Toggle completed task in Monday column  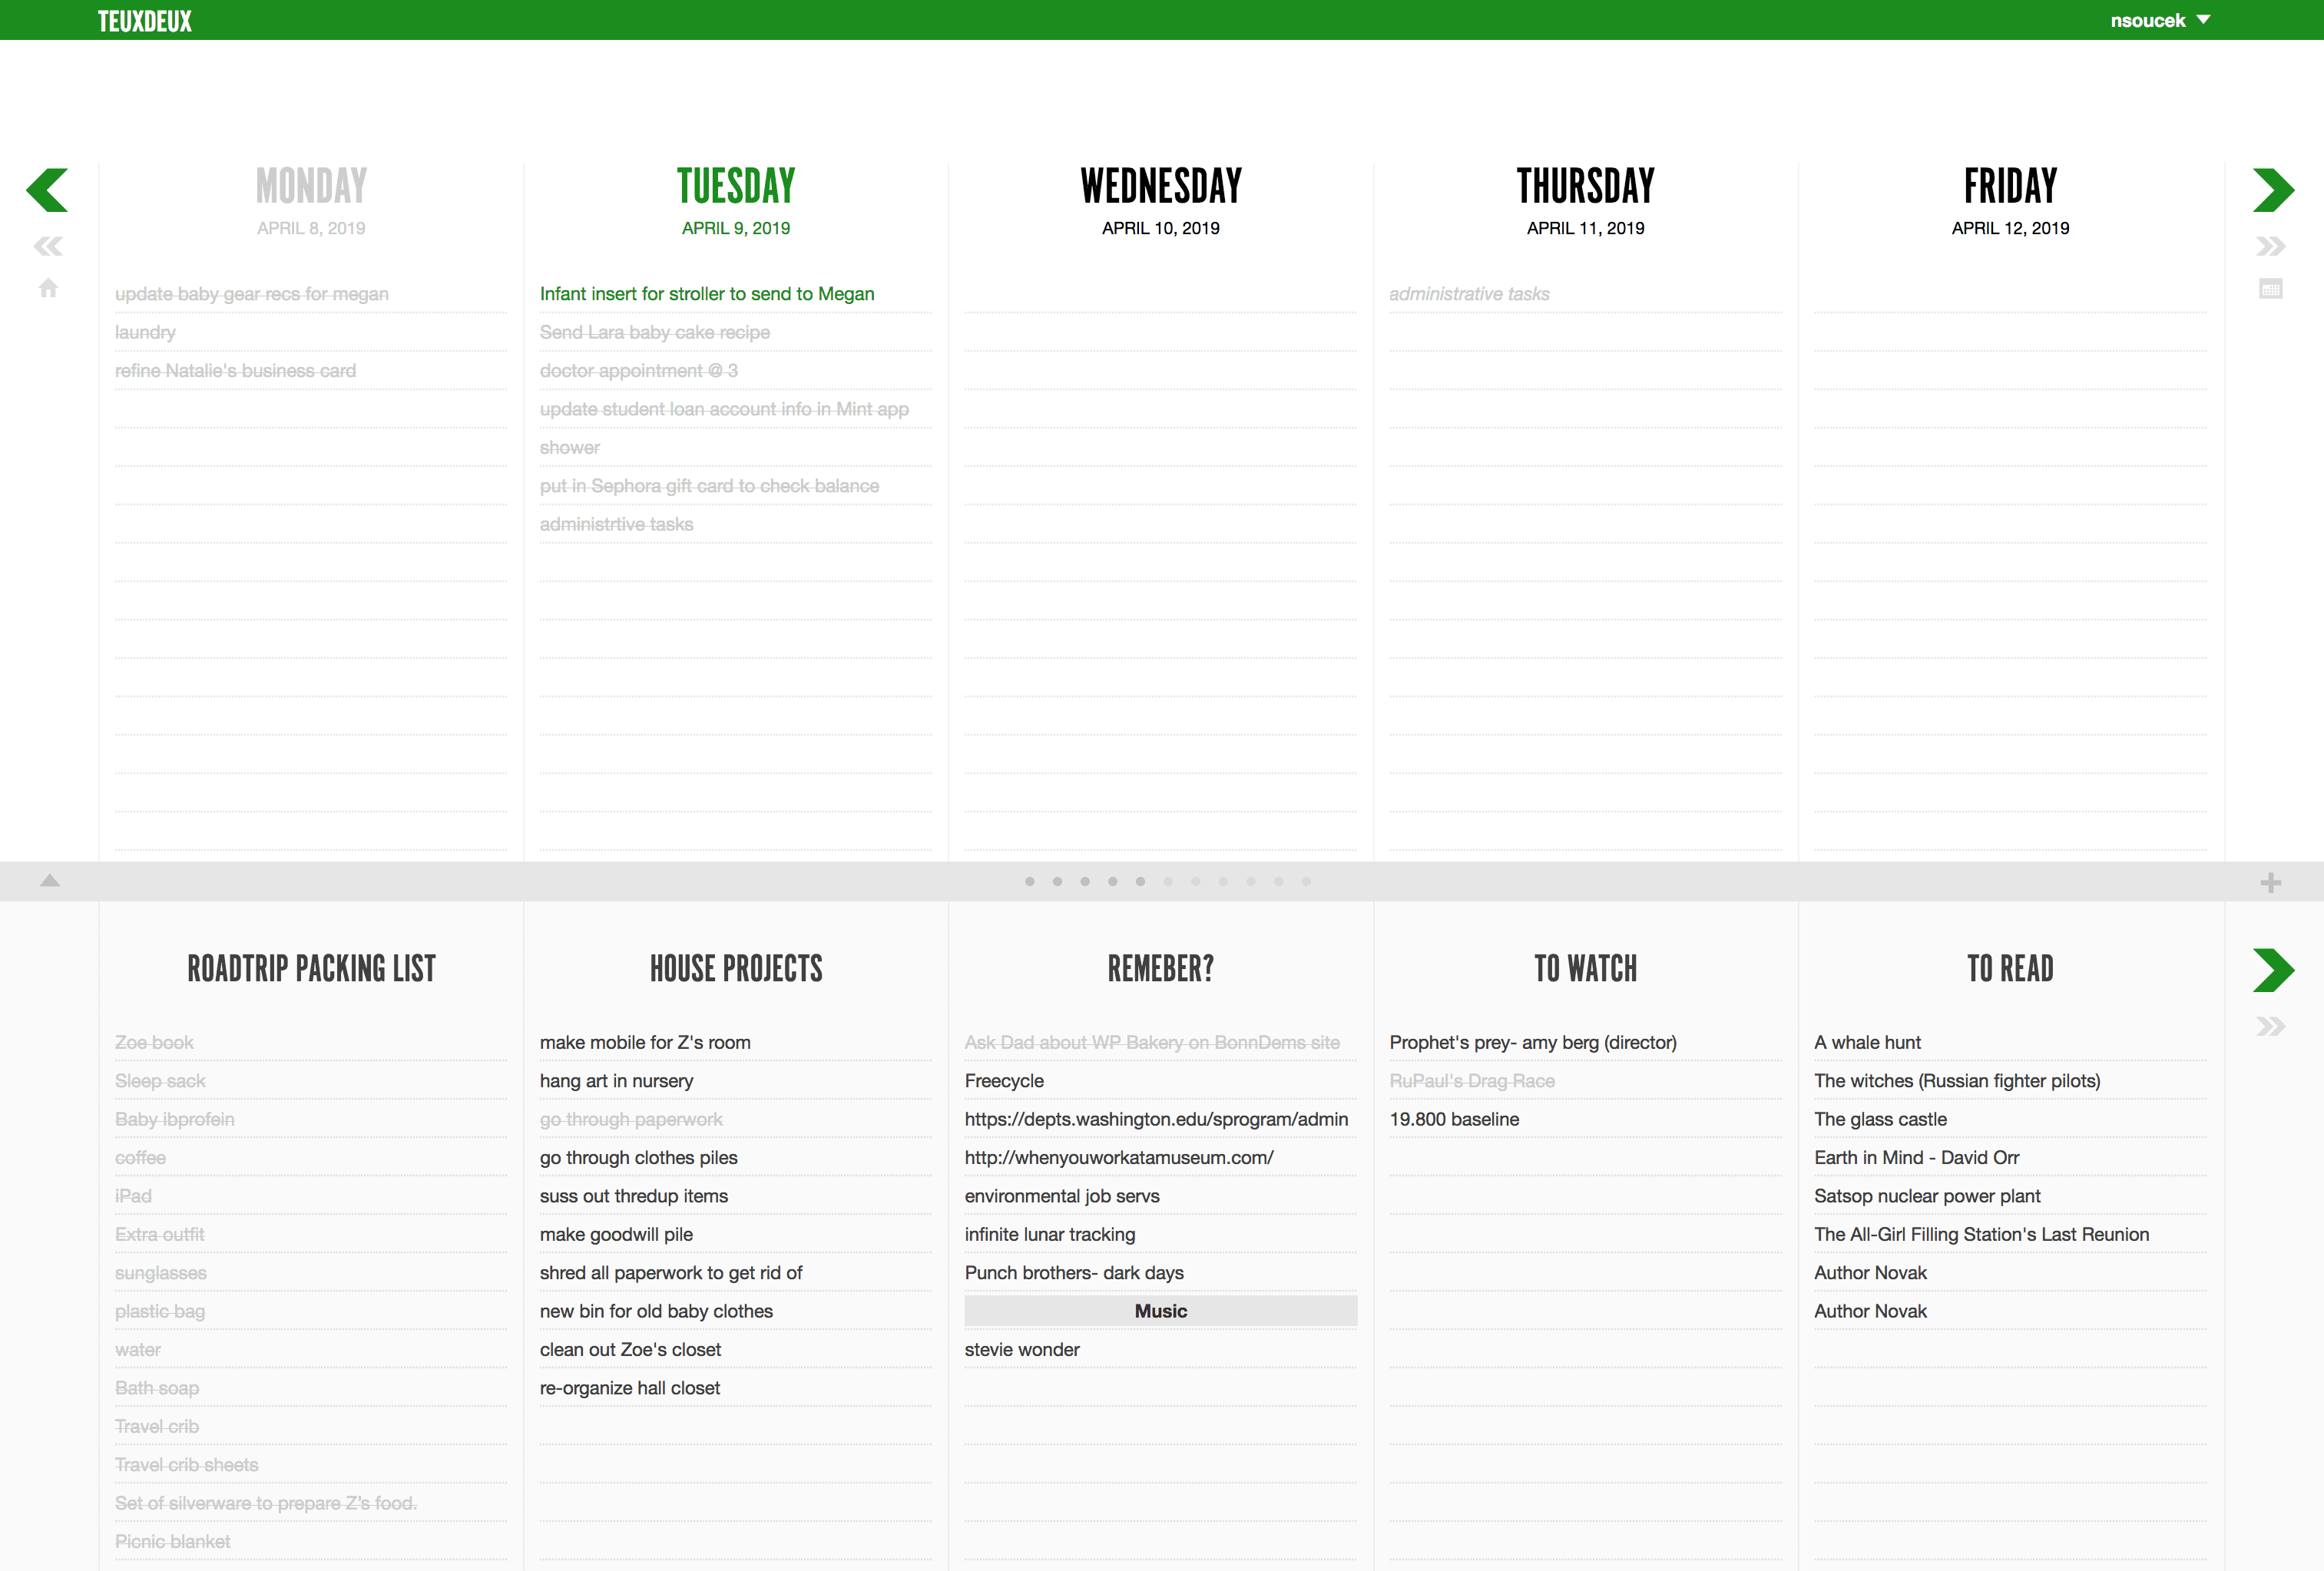[251, 293]
